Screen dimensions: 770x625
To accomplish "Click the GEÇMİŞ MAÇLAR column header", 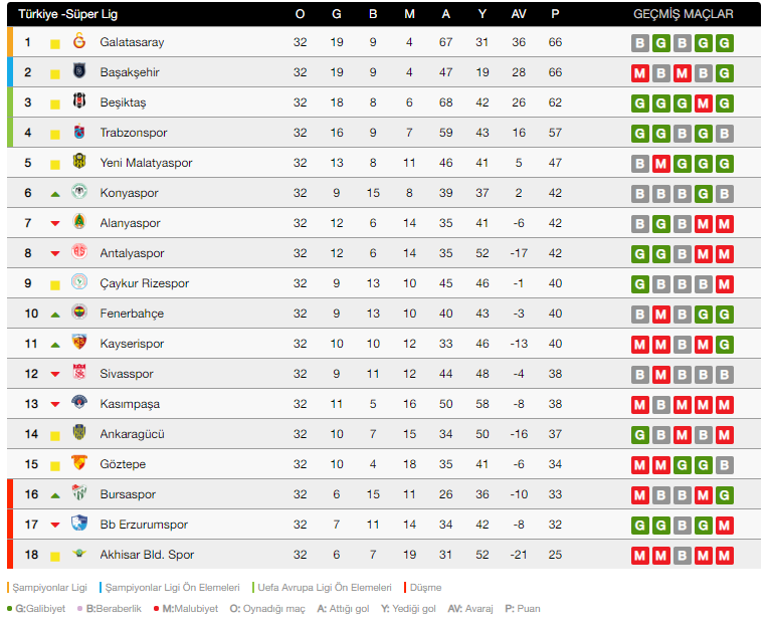I will [683, 14].
